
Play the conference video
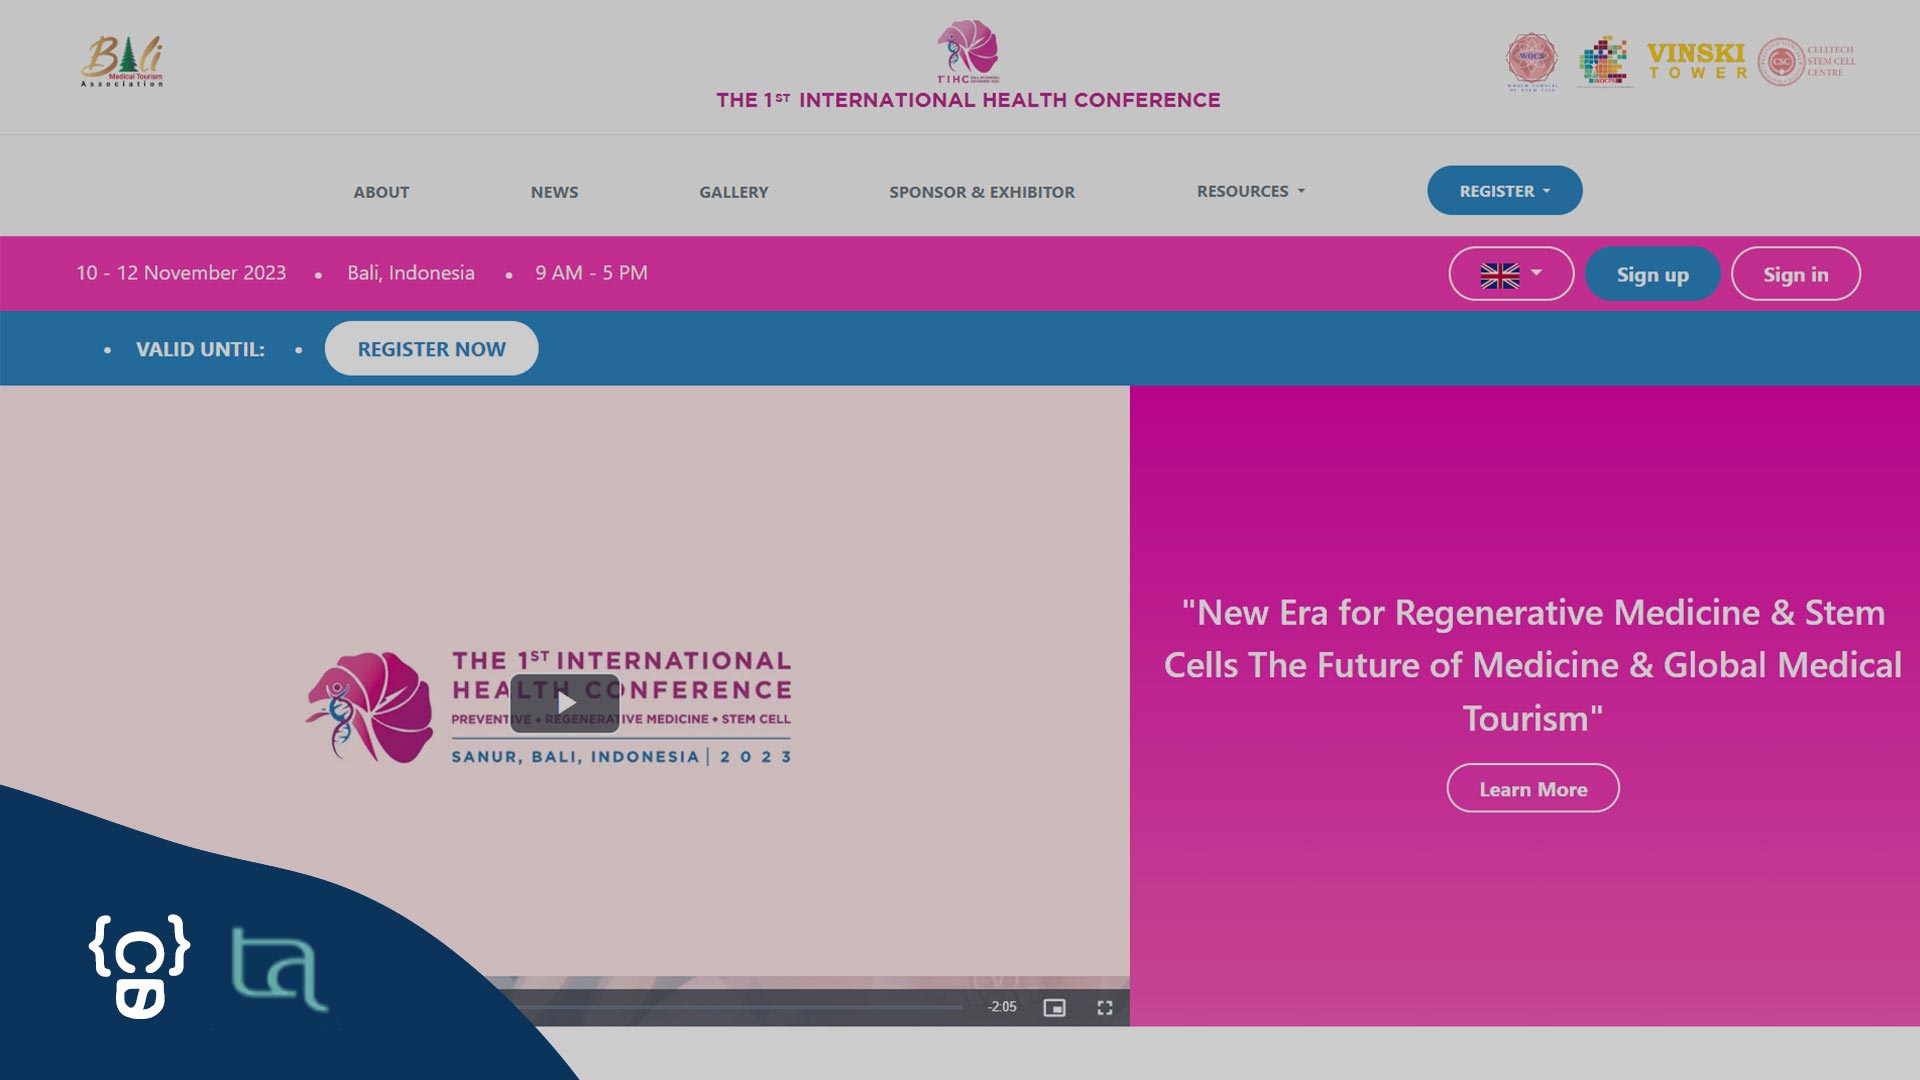[565, 703]
